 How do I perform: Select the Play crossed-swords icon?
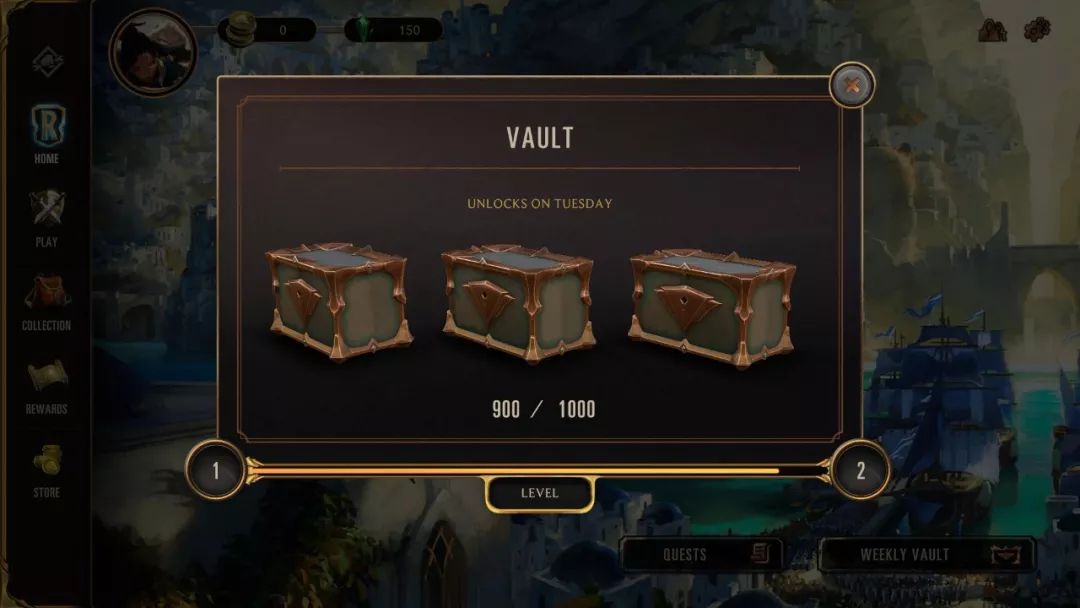tap(47, 208)
